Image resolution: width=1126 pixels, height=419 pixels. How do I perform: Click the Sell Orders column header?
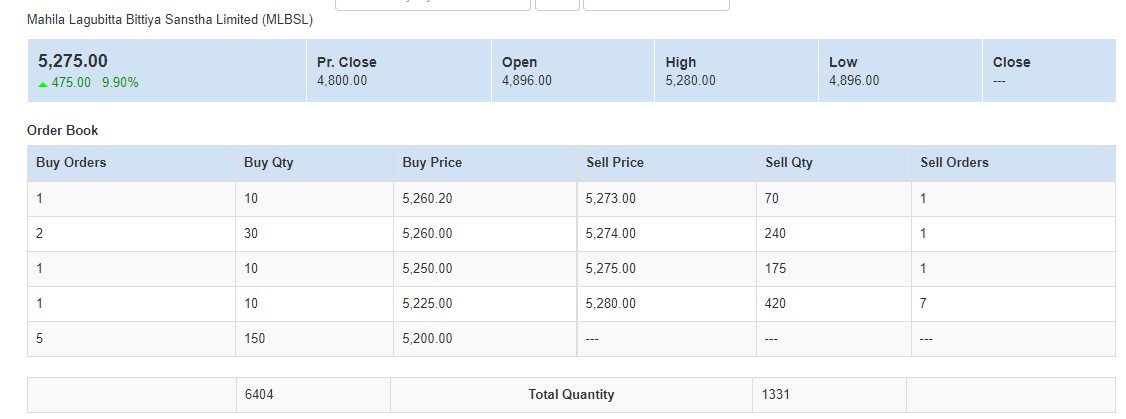tap(954, 162)
